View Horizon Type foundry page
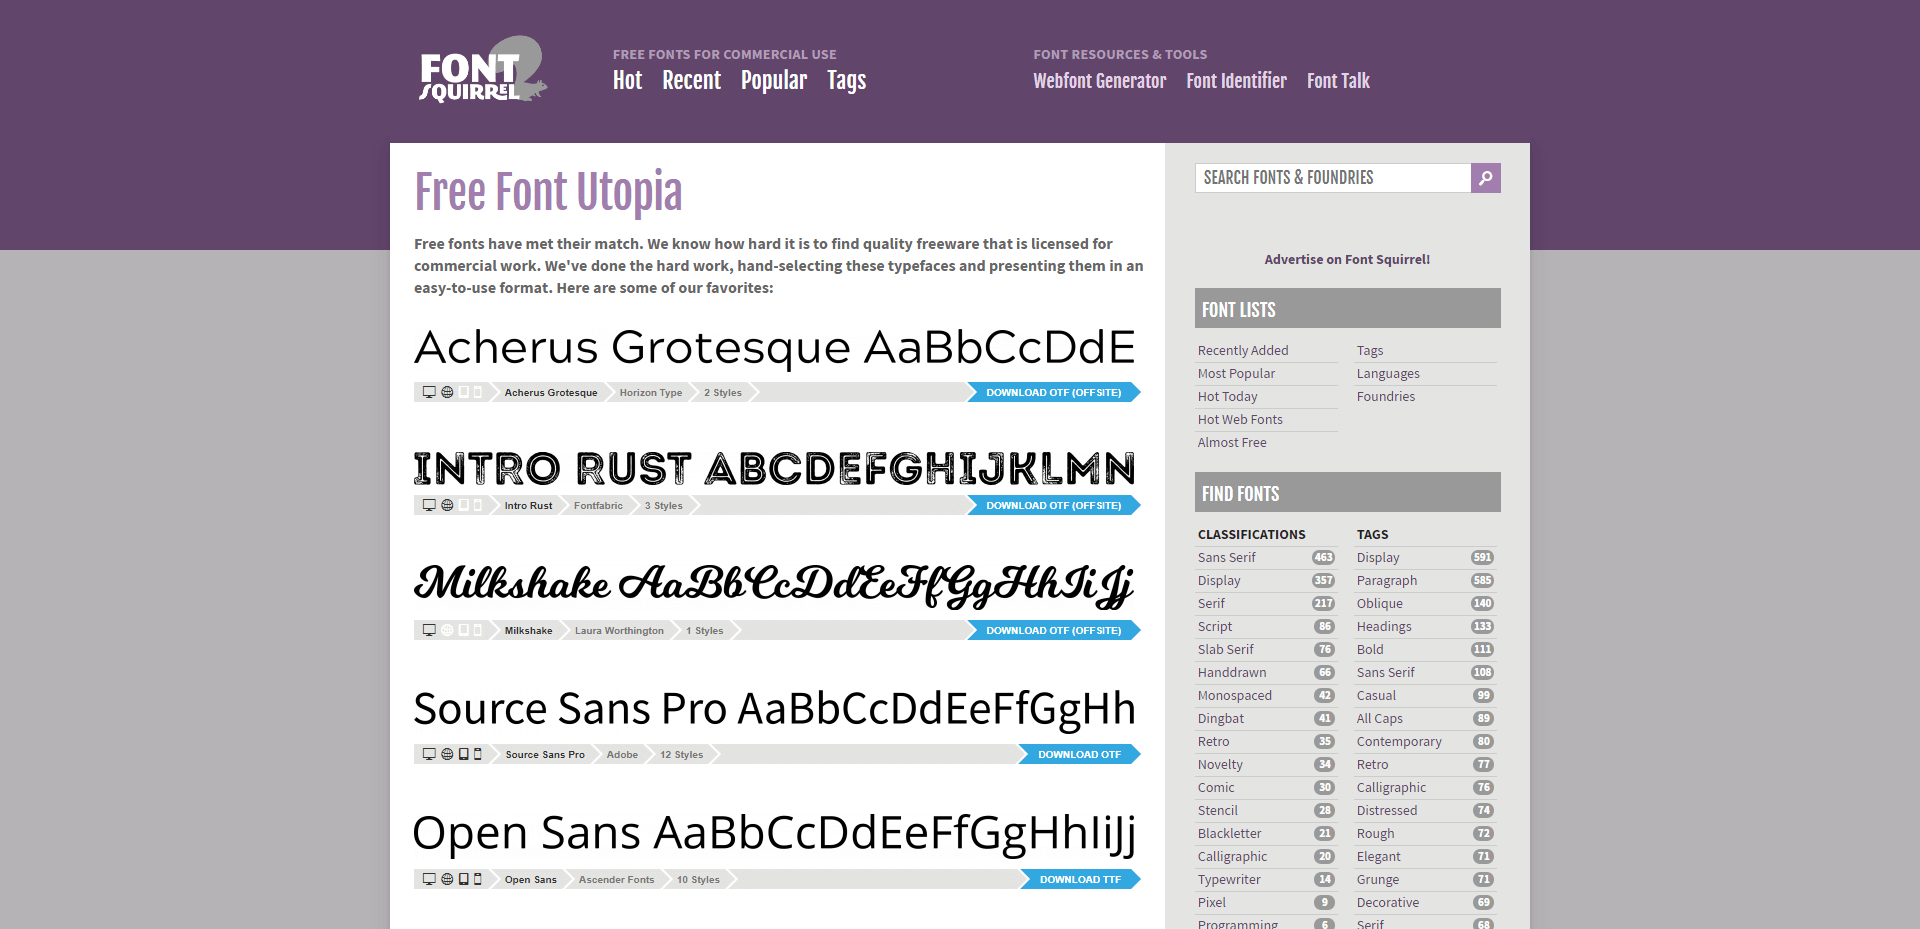The image size is (1920, 929). [651, 392]
